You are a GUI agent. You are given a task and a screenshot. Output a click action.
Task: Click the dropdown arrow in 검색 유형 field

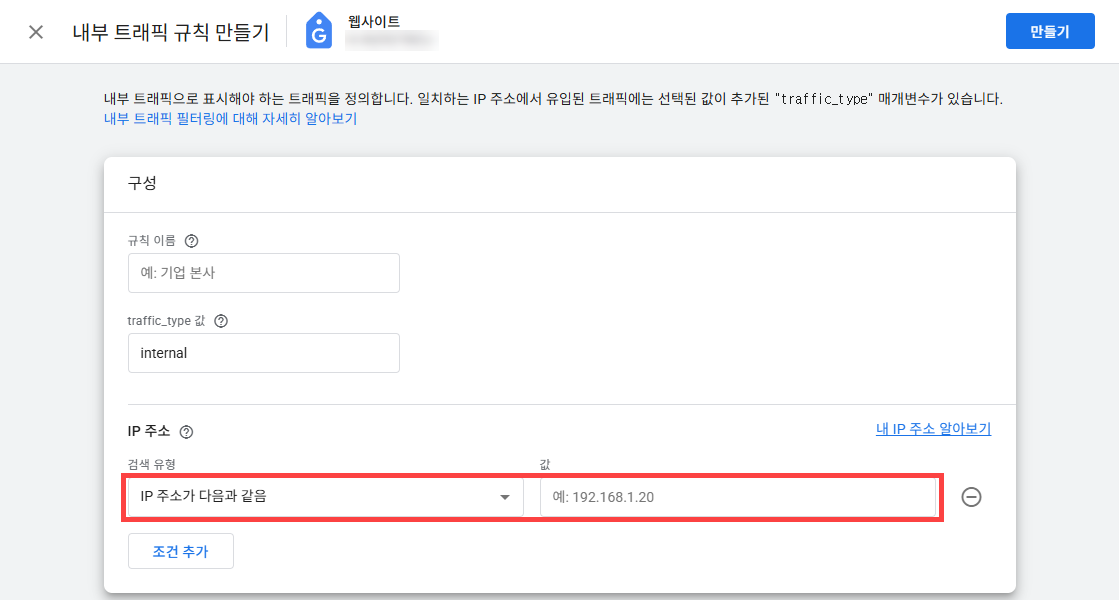click(505, 497)
